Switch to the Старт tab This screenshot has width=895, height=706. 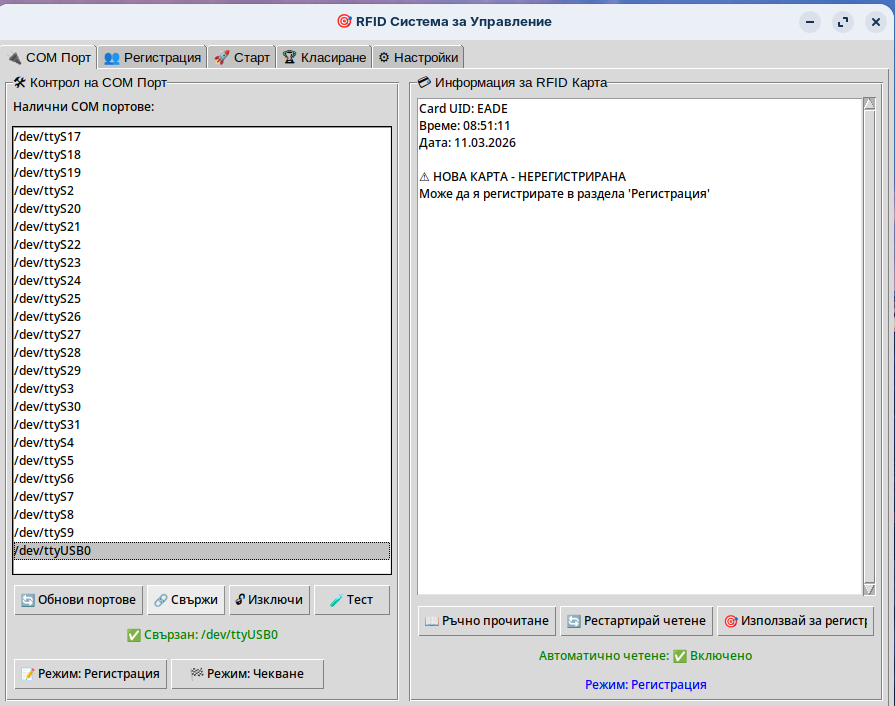click(x=241, y=58)
